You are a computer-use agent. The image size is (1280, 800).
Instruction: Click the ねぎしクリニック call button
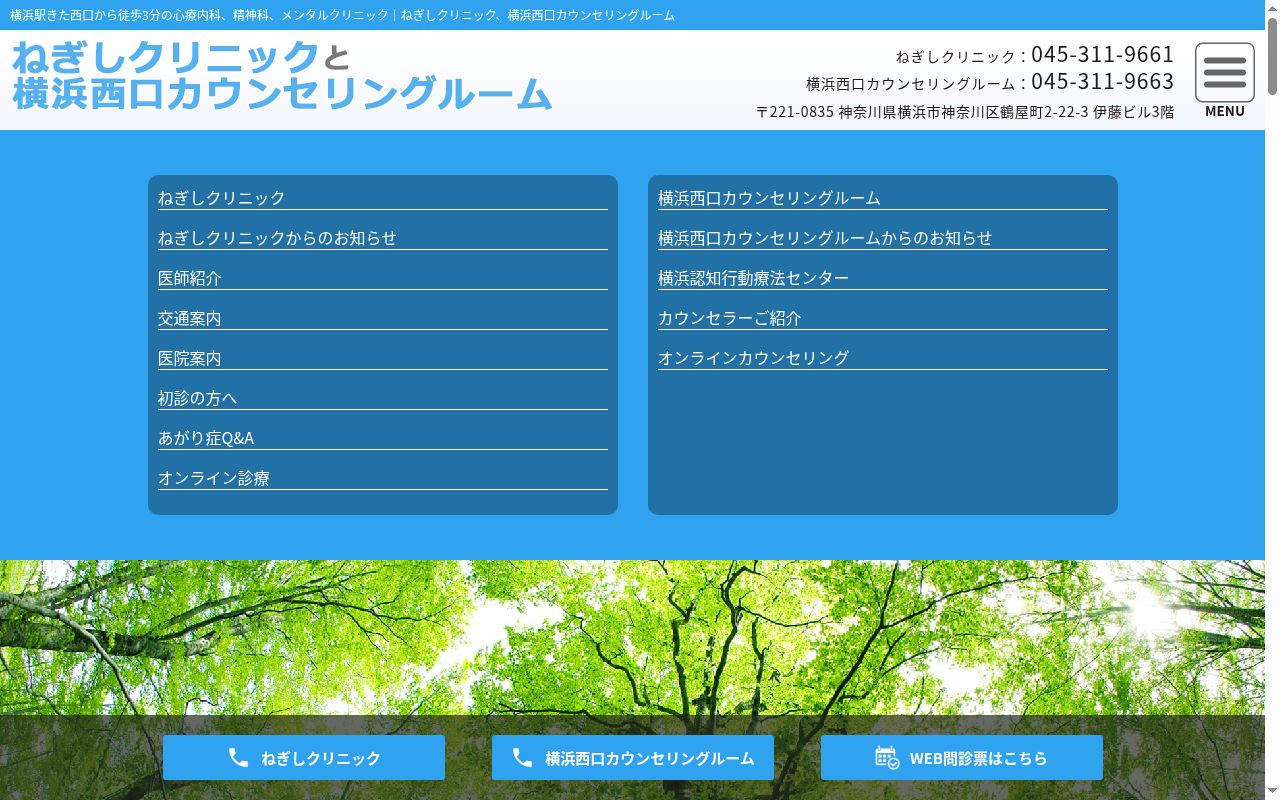[x=304, y=758]
